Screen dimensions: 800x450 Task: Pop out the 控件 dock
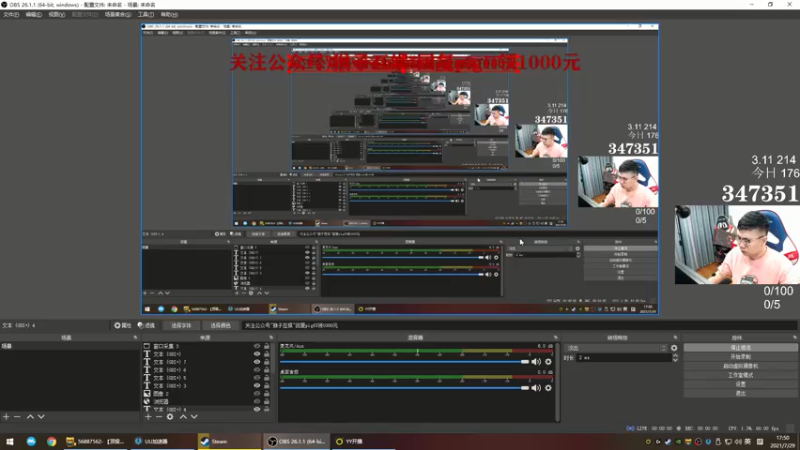tap(794, 337)
